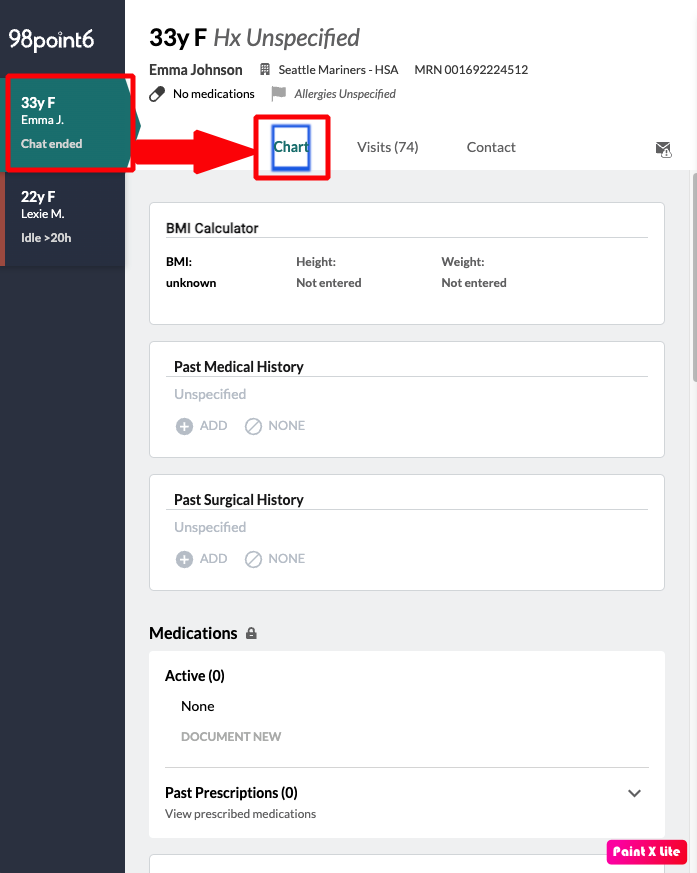
Task: Click the pill medications icon
Action: (157, 94)
